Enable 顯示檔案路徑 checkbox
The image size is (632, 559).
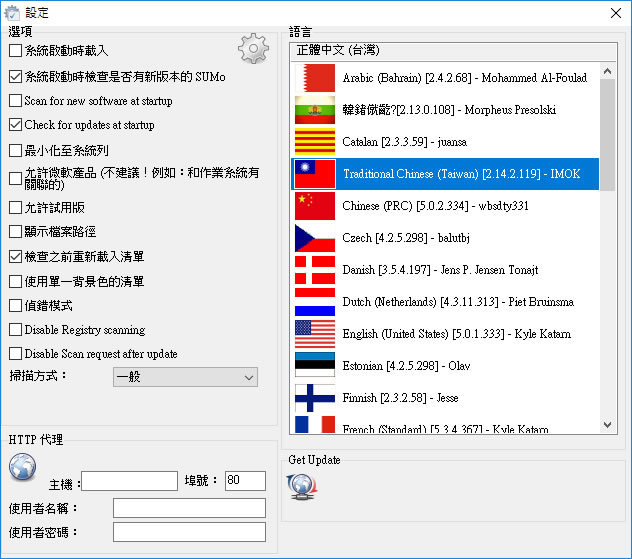click(15, 232)
